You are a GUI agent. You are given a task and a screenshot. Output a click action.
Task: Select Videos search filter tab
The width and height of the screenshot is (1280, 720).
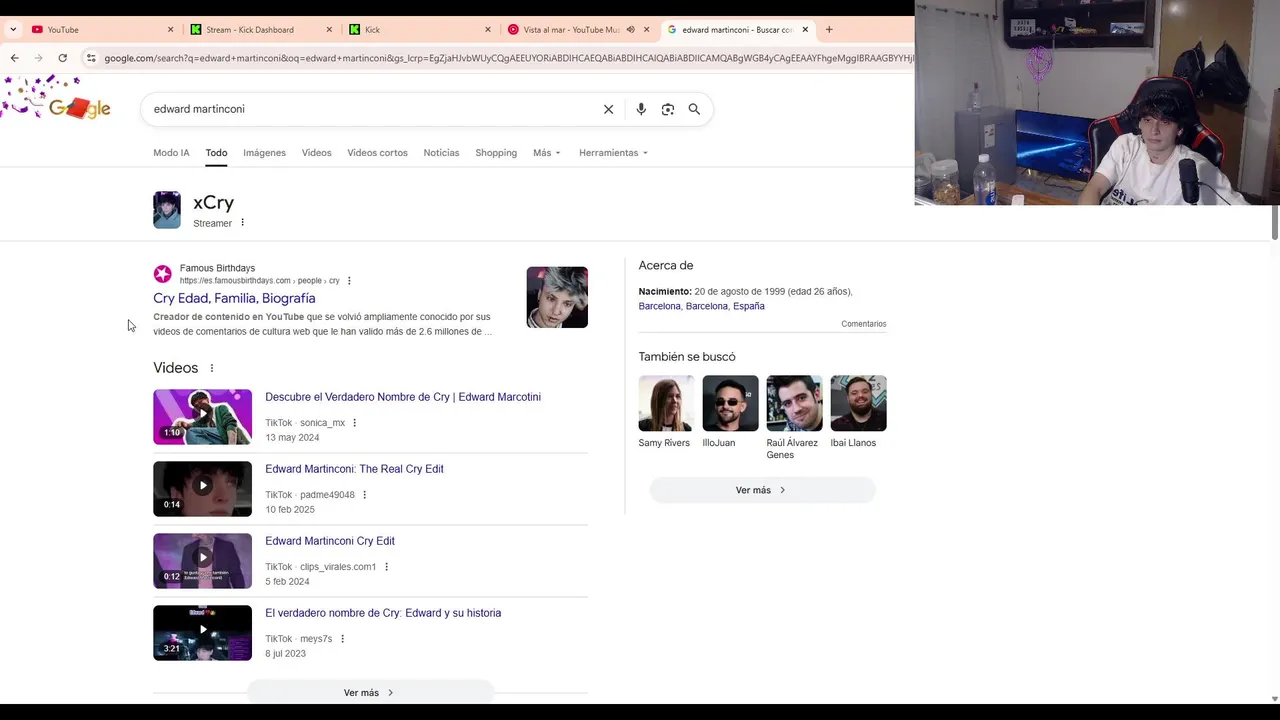(316, 153)
